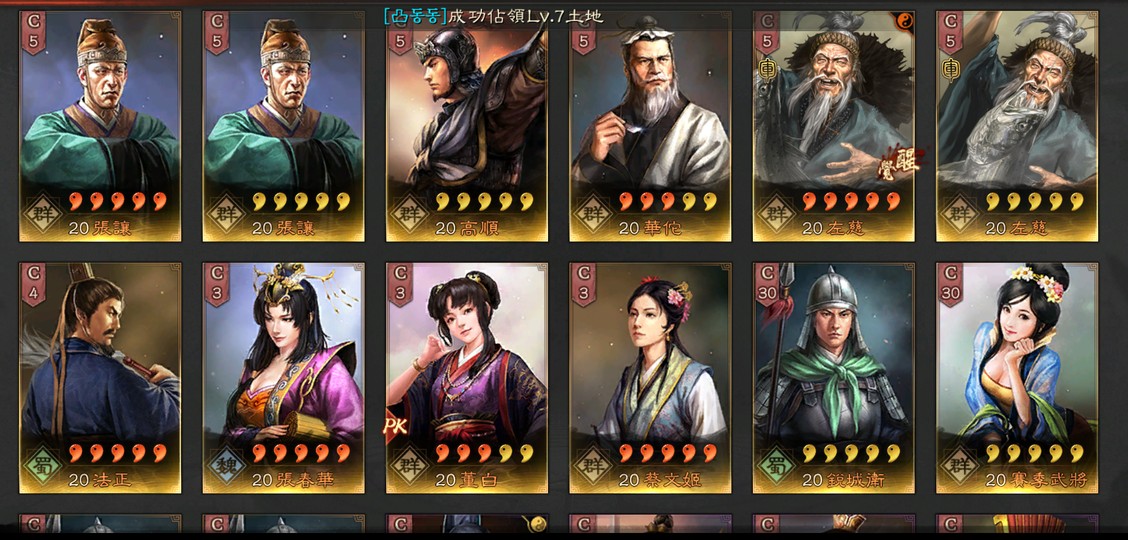This screenshot has width=1128, height=540.
Task: Choose the 法正 card
Action: (100, 377)
